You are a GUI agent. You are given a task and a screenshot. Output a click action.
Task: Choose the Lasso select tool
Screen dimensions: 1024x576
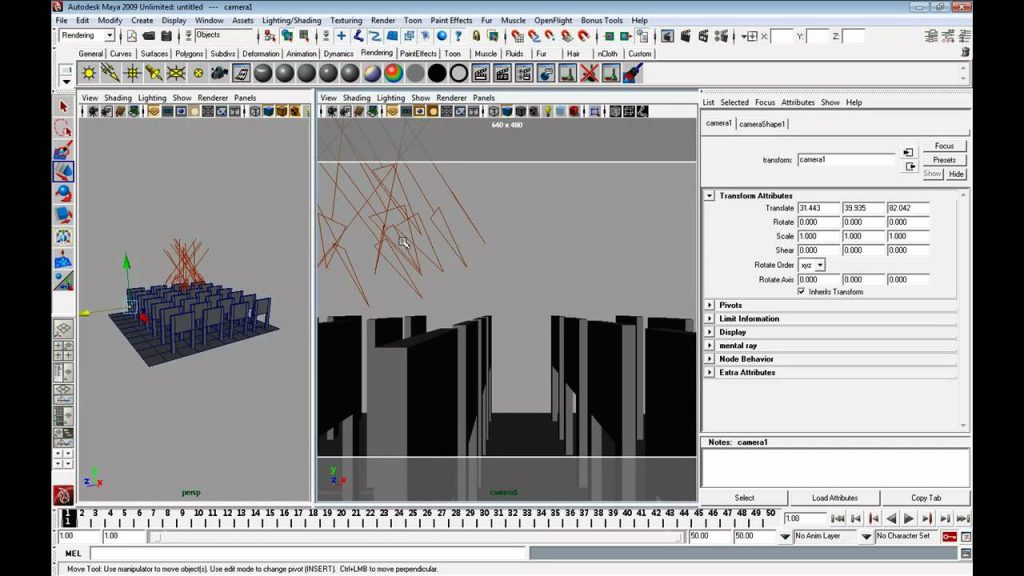(x=63, y=128)
